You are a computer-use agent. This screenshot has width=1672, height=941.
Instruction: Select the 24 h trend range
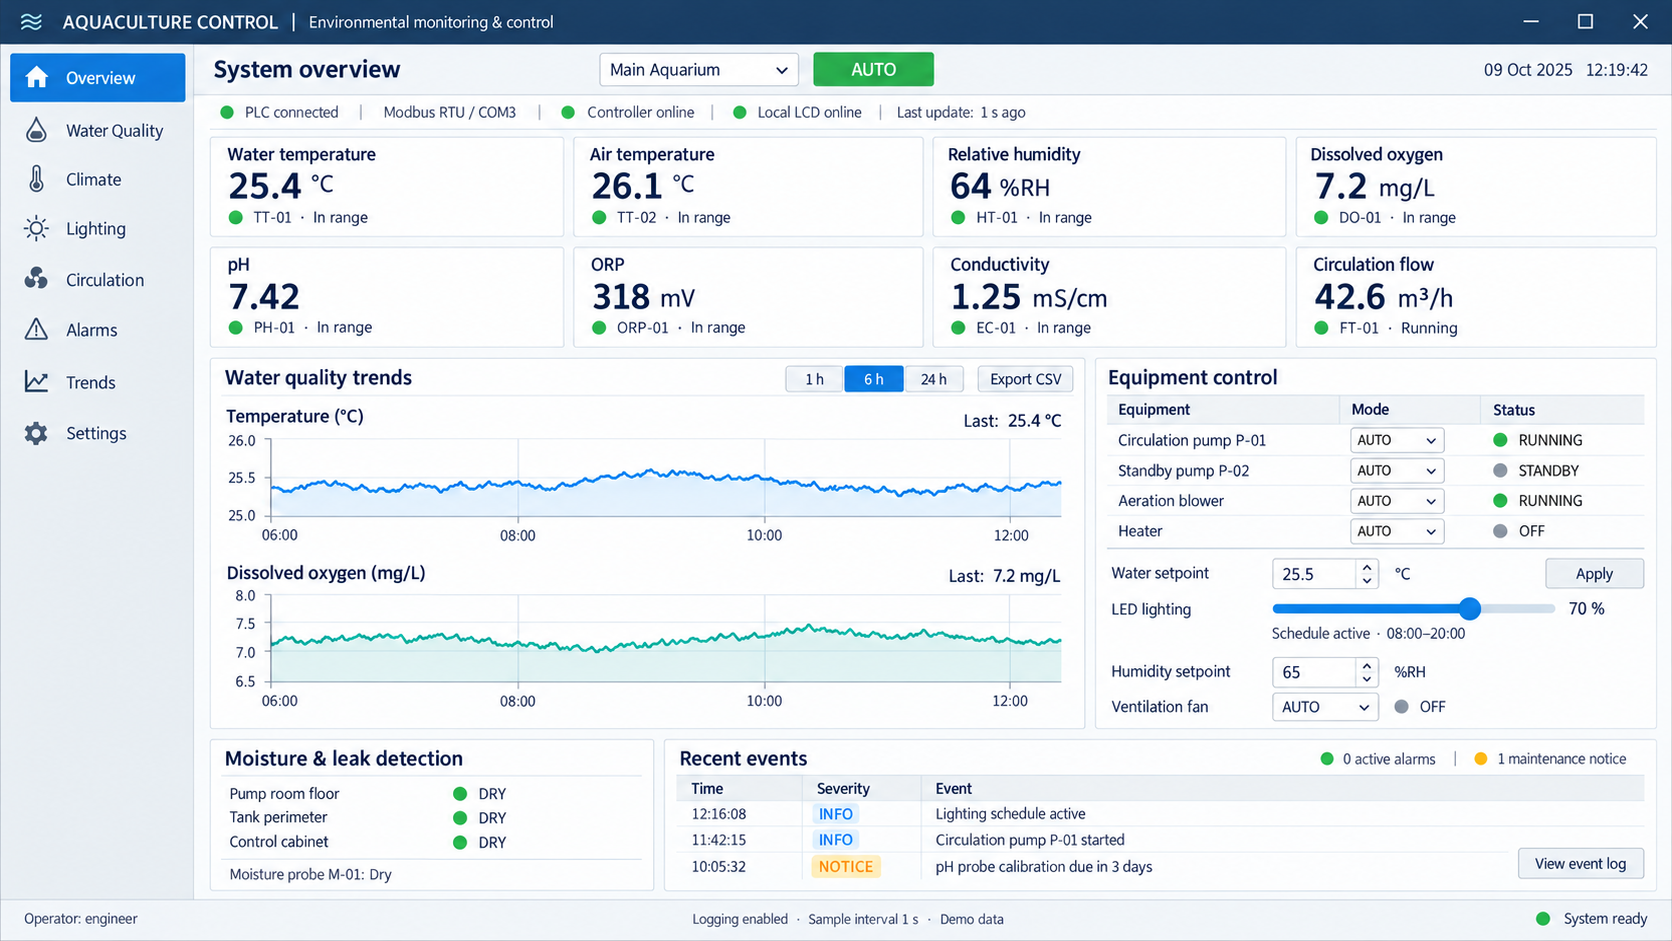pos(934,379)
